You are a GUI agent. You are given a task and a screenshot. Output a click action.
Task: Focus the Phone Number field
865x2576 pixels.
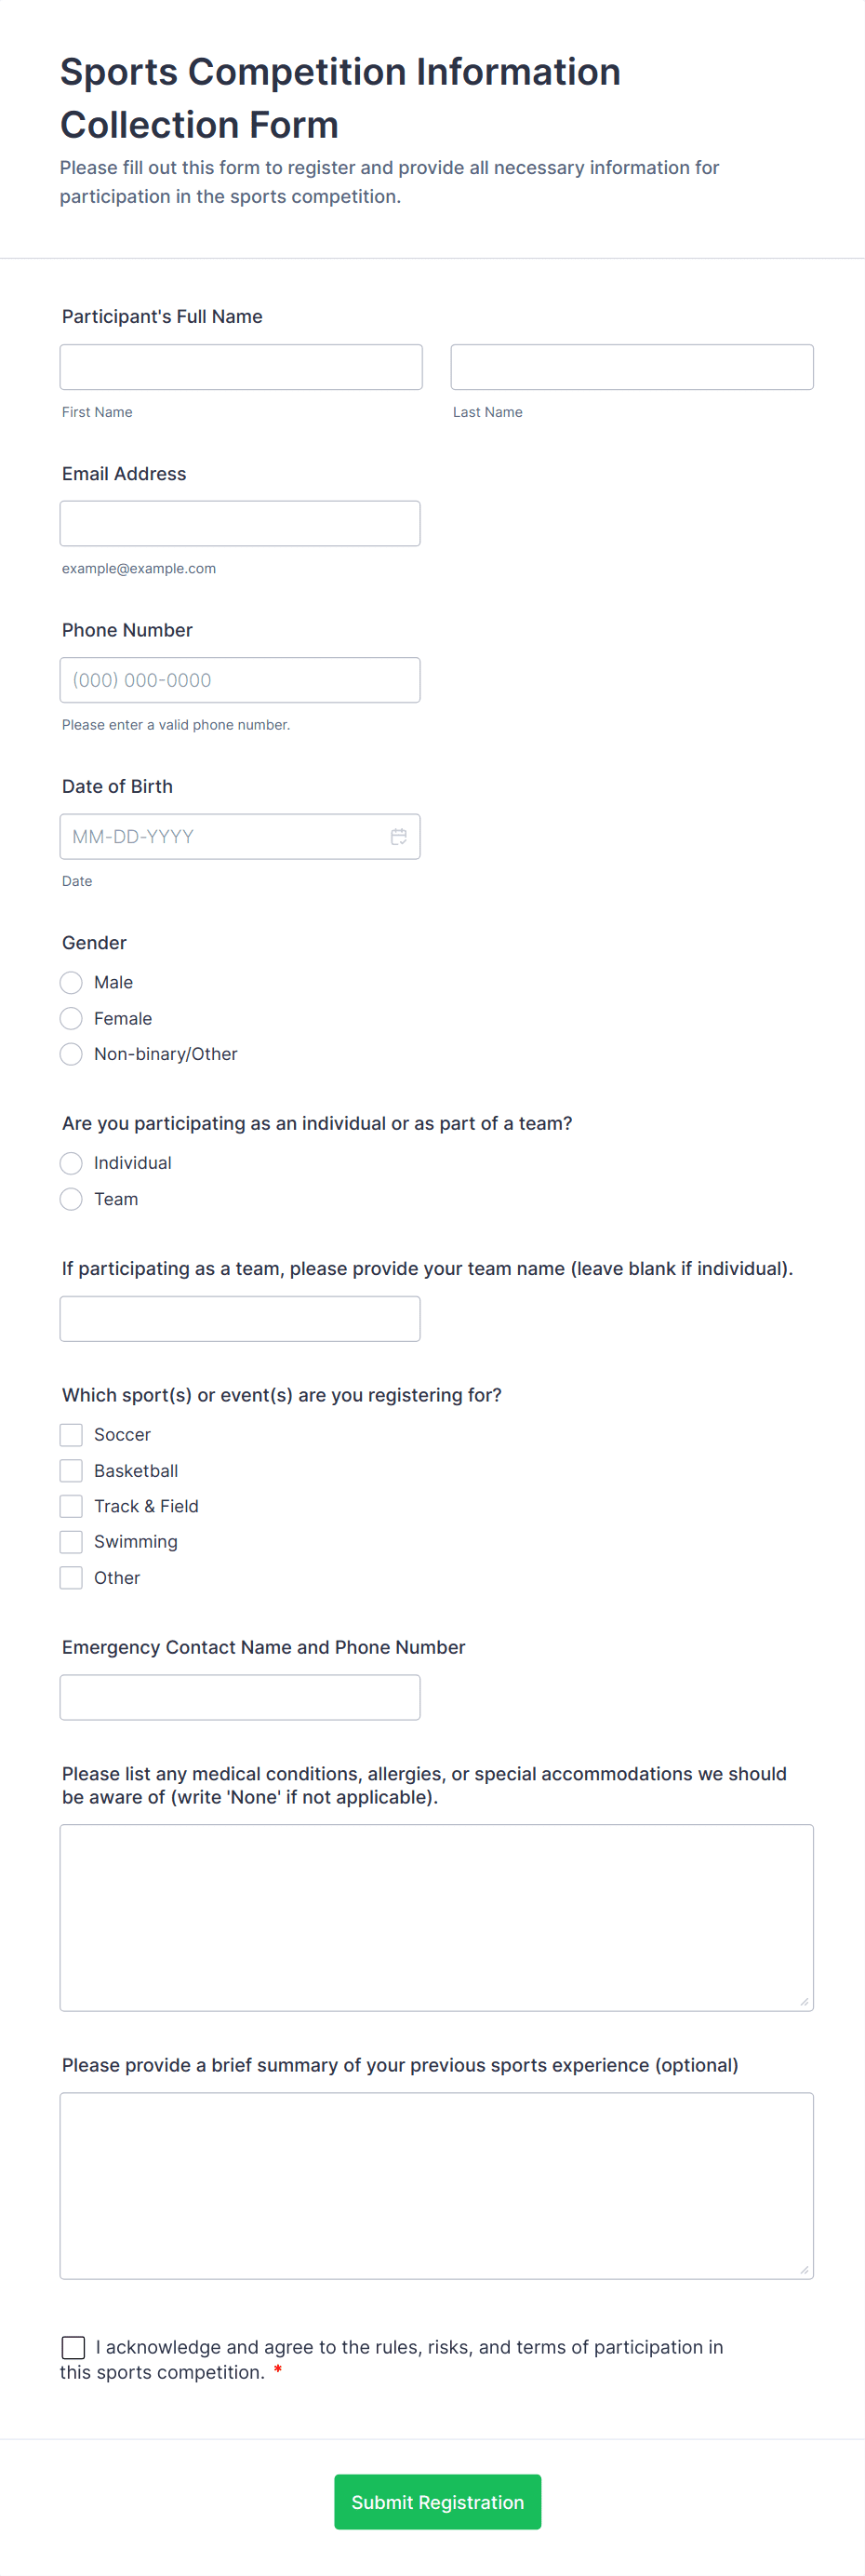(240, 680)
